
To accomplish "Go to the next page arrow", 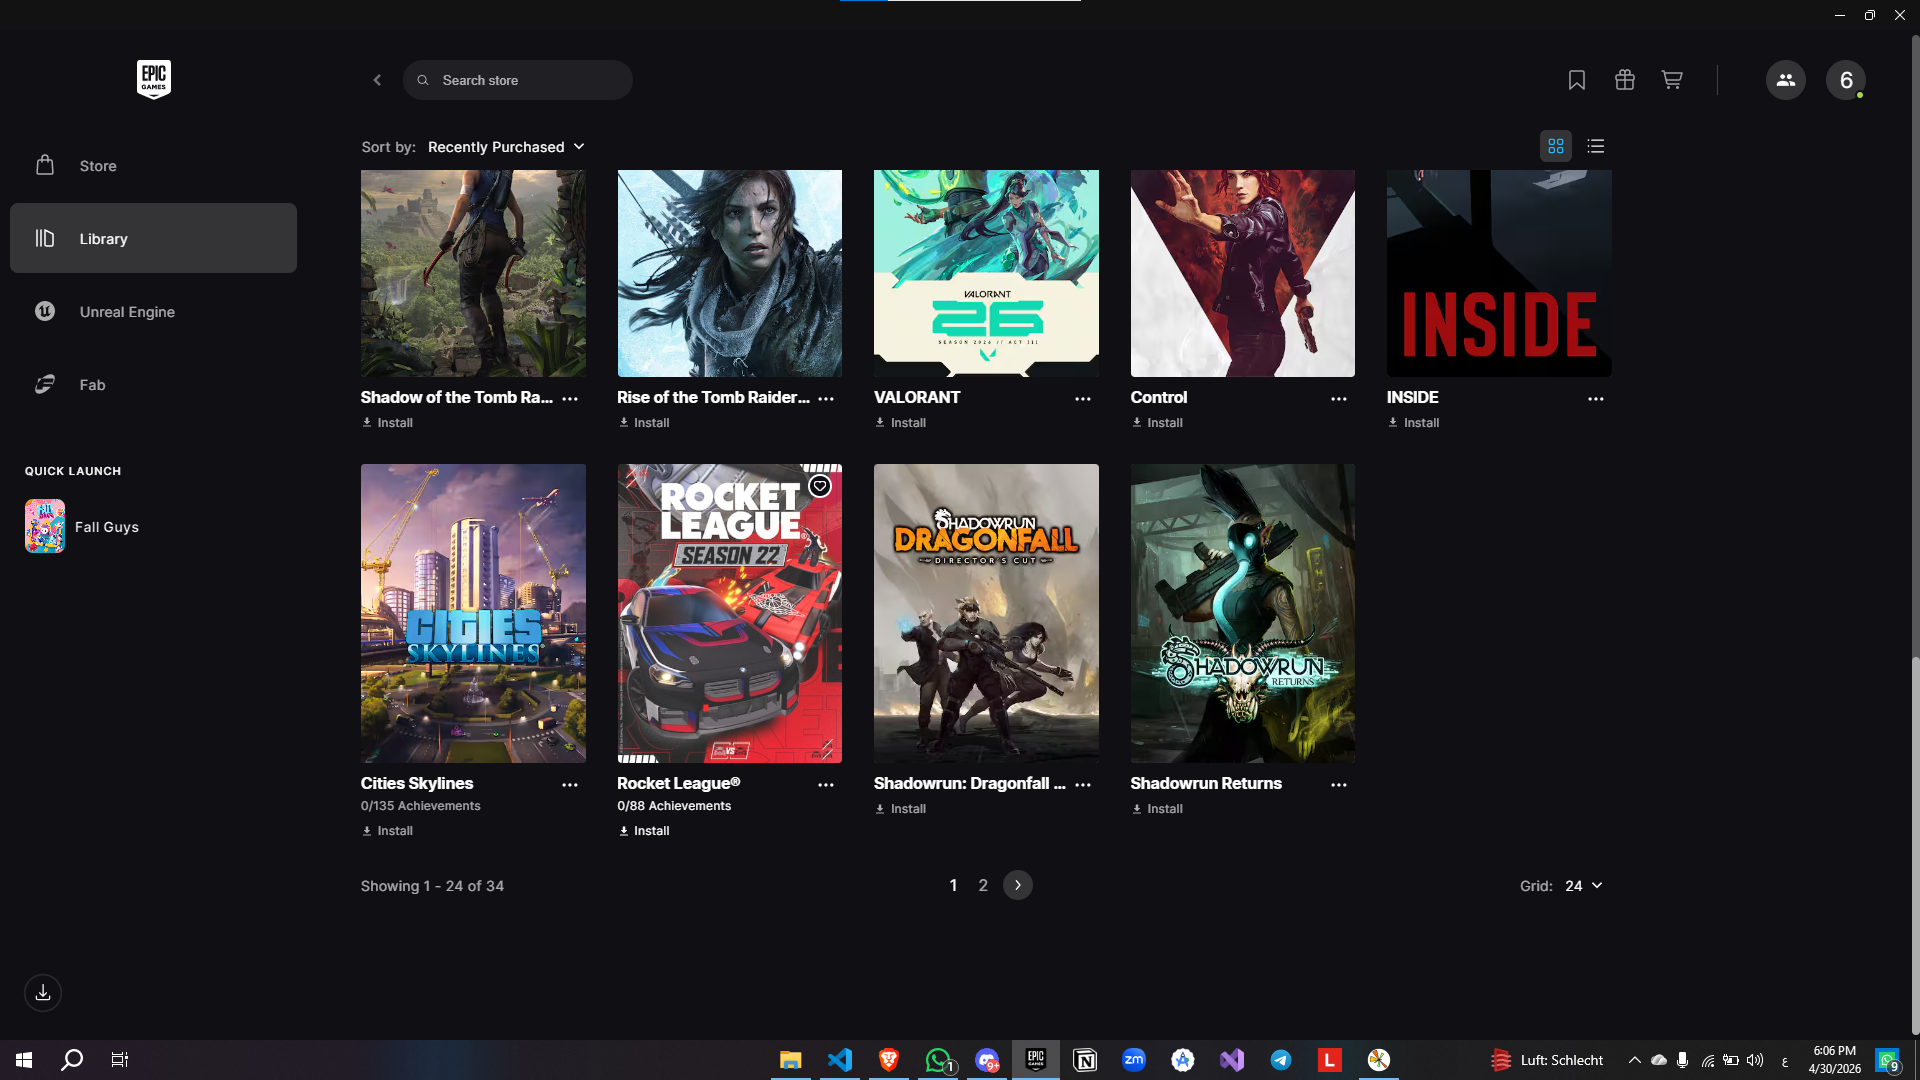I will coord(1018,885).
